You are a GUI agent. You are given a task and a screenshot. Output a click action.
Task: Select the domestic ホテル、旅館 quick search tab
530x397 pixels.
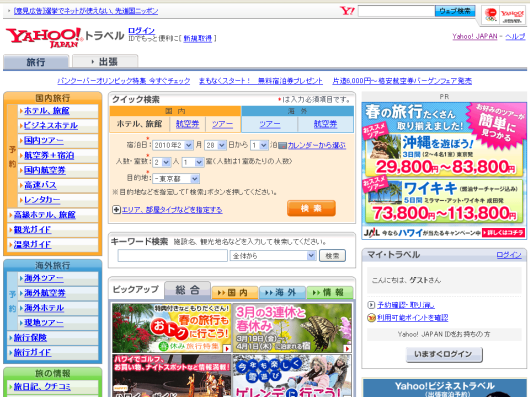point(139,124)
